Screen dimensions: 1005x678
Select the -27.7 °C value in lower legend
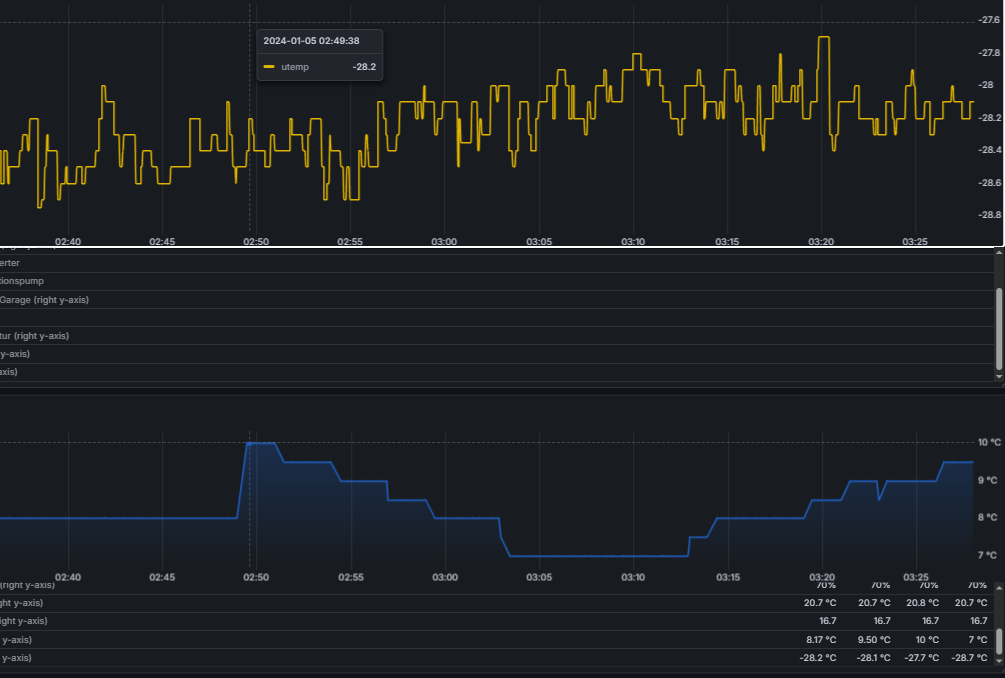919,658
